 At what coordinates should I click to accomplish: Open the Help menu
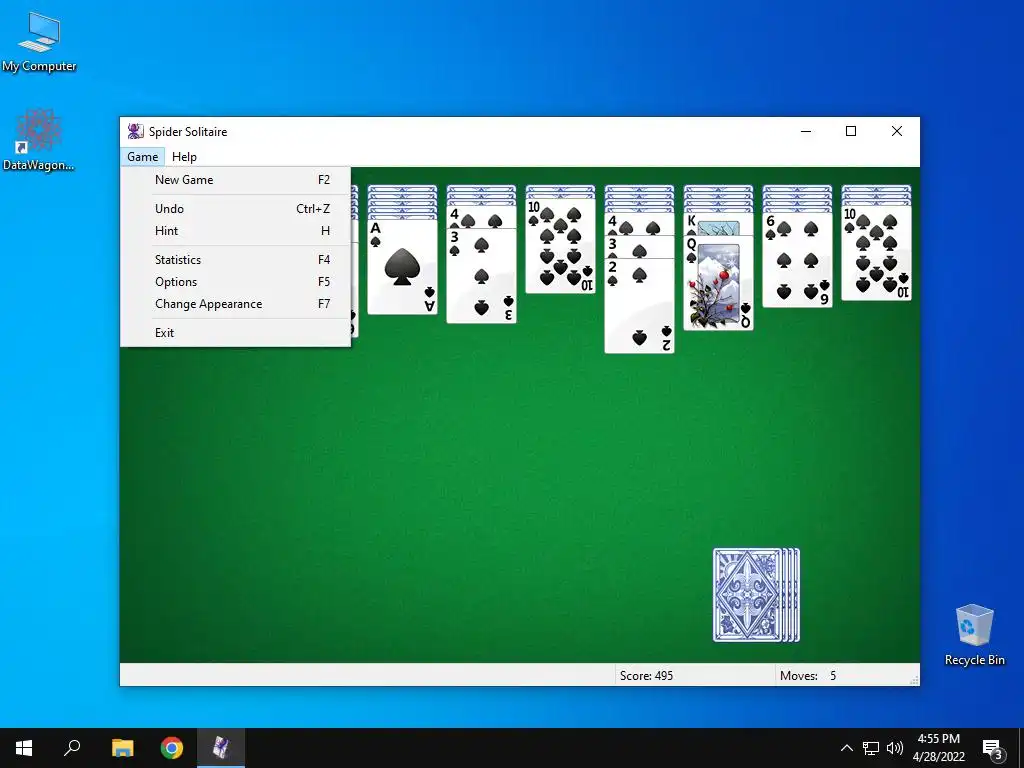[x=184, y=157]
